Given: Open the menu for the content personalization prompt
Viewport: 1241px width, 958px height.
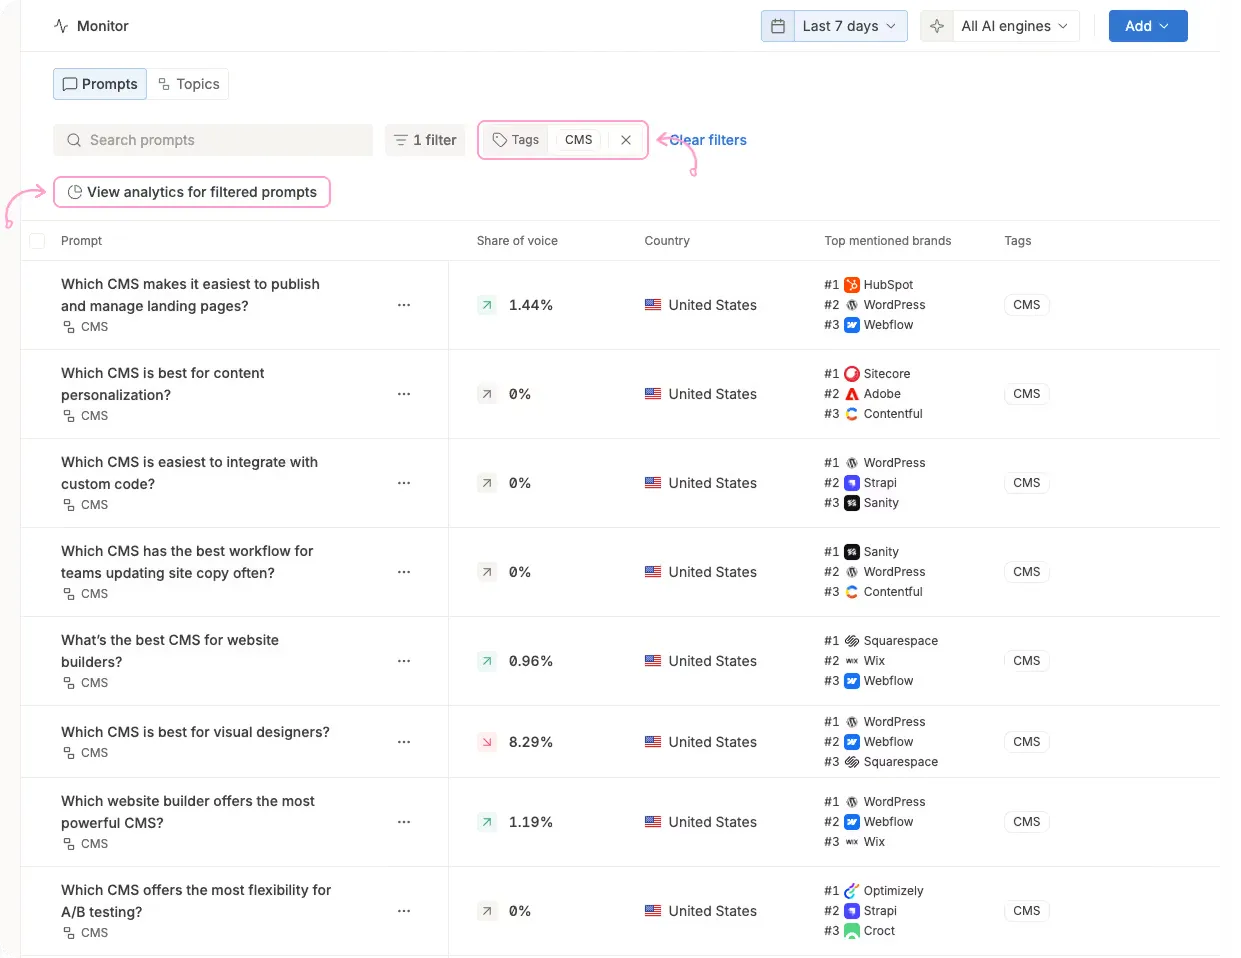Looking at the screenshot, I should click(x=404, y=394).
